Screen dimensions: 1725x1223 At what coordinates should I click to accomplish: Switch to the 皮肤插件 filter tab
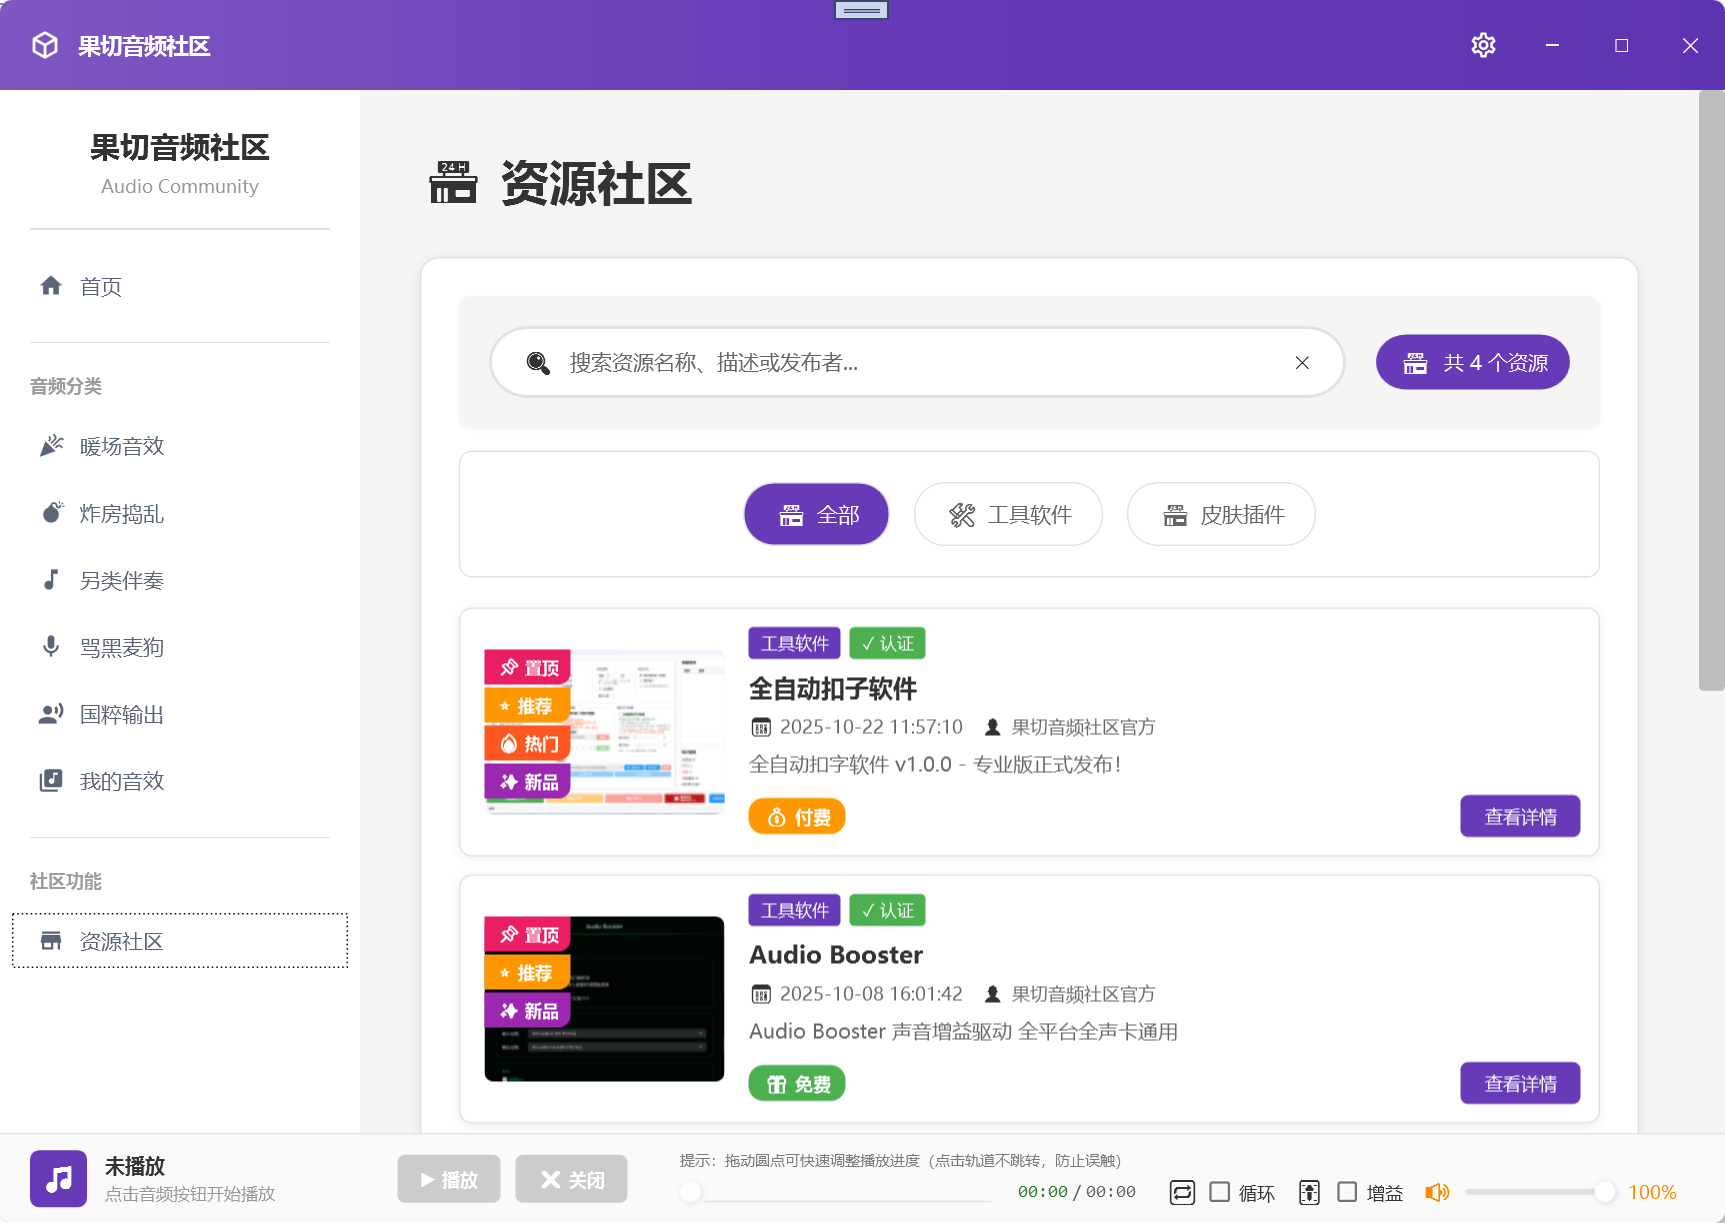point(1220,514)
